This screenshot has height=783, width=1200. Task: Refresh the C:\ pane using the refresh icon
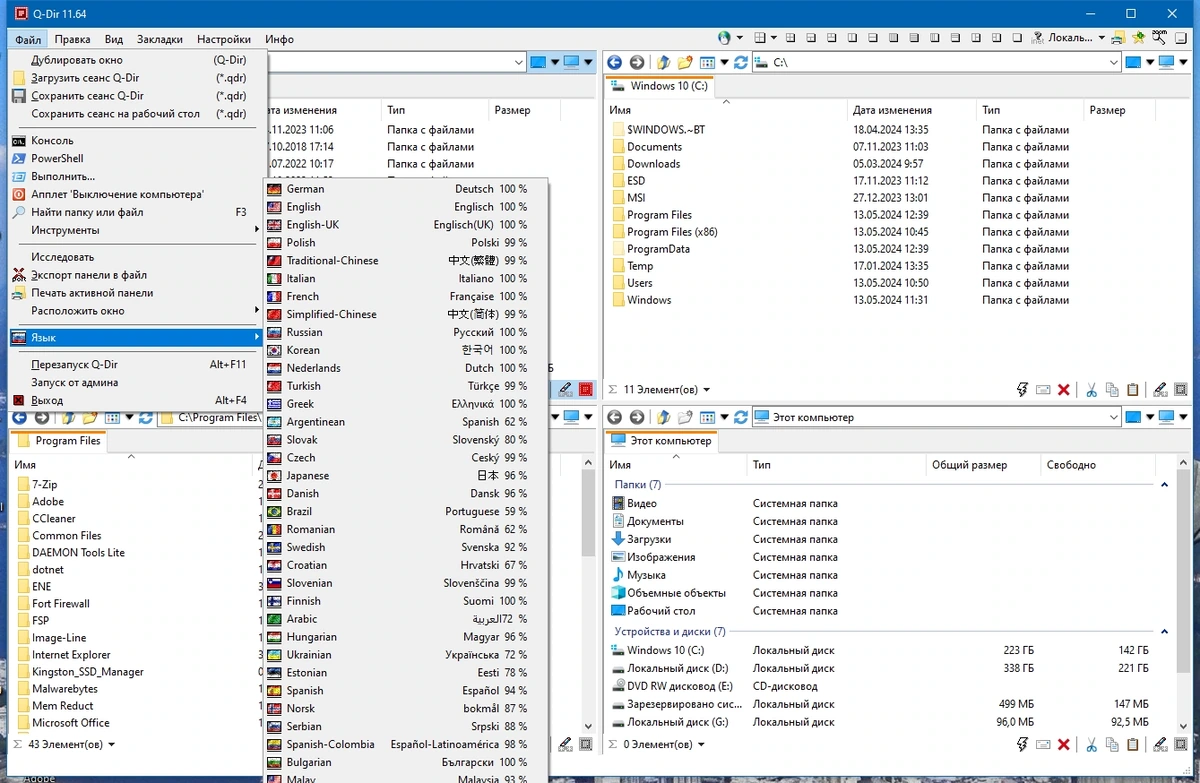point(740,62)
